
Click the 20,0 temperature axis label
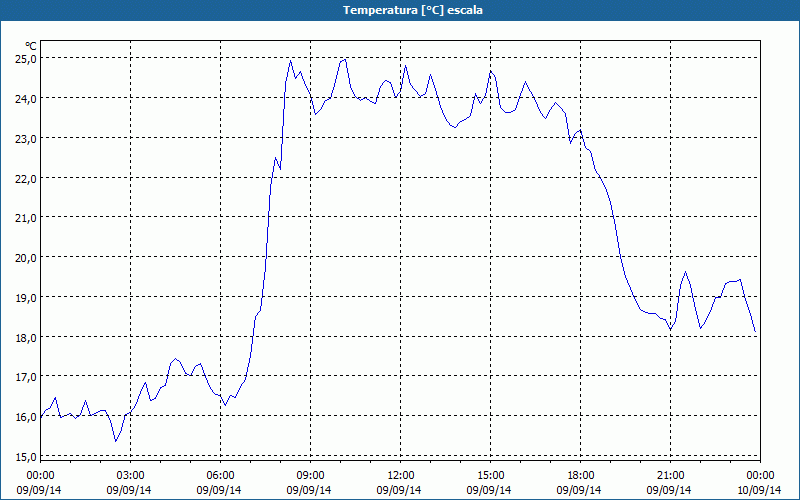point(26,257)
